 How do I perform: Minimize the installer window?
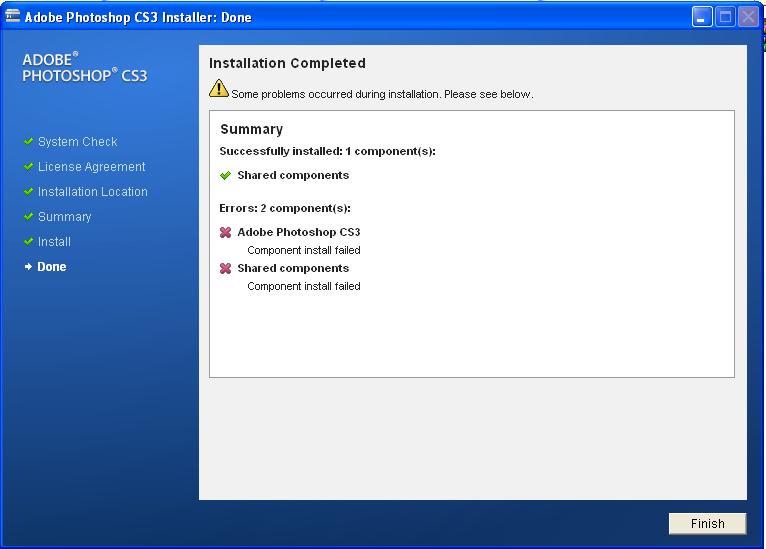tap(702, 17)
